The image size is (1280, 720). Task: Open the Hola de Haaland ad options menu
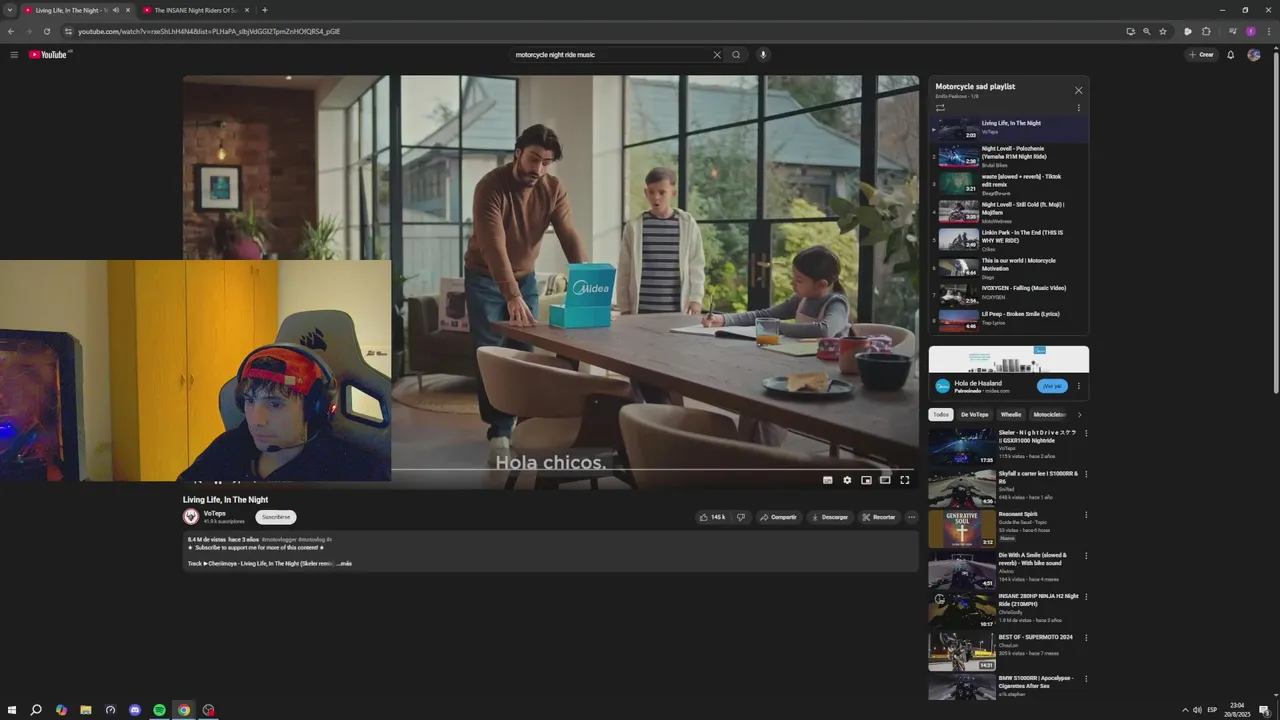pyautogui.click(x=1078, y=386)
